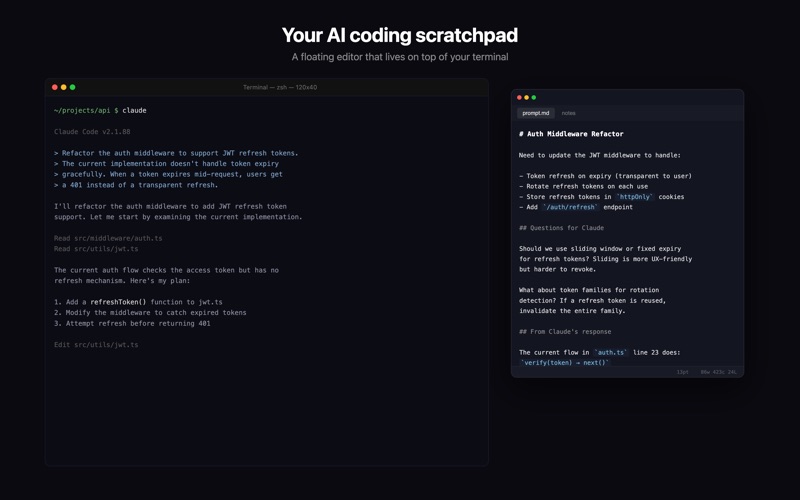This screenshot has height=500, width=800.
Task: Click 'Read src/utils/jwt.ts' line
Action: tap(96, 249)
